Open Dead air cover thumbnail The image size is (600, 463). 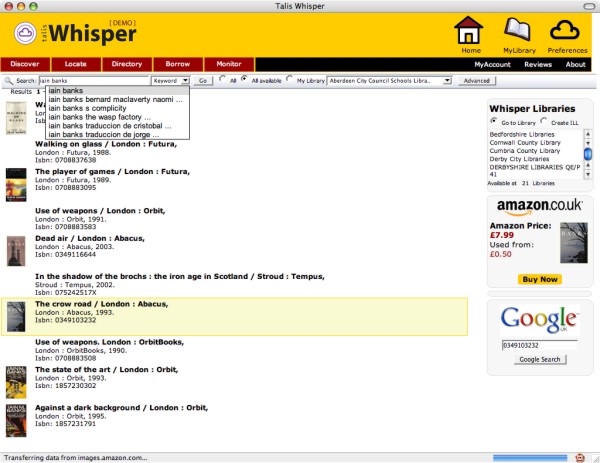pyautogui.click(x=16, y=251)
